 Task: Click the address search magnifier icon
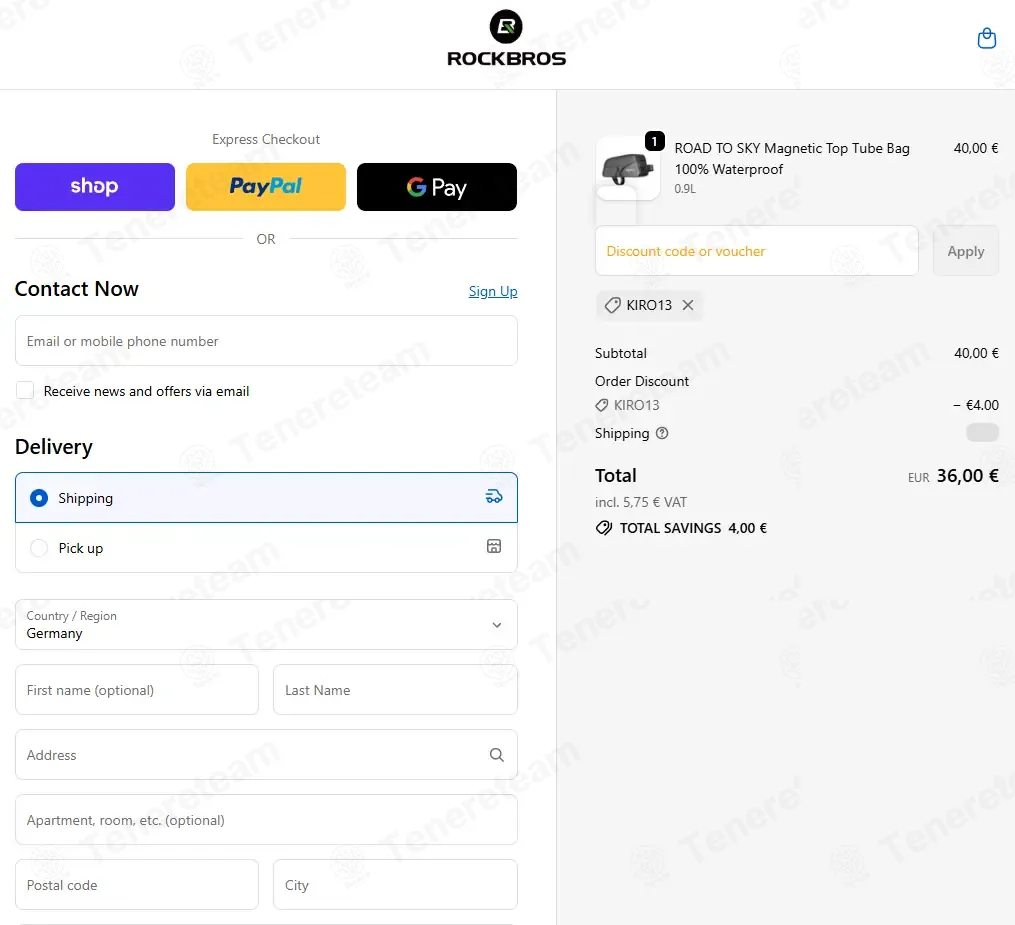496,755
